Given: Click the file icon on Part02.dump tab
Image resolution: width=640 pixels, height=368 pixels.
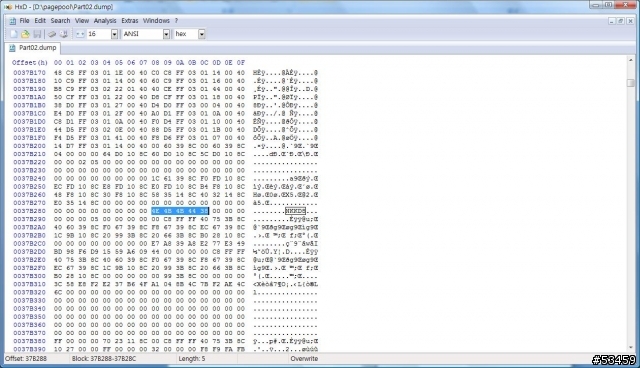Looking at the screenshot, I should (x=12, y=48).
